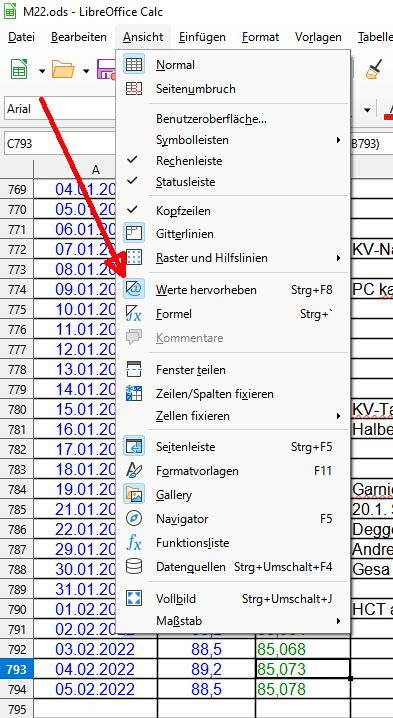Open the Format menu
The height and width of the screenshot is (718, 393).
click(261, 37)
